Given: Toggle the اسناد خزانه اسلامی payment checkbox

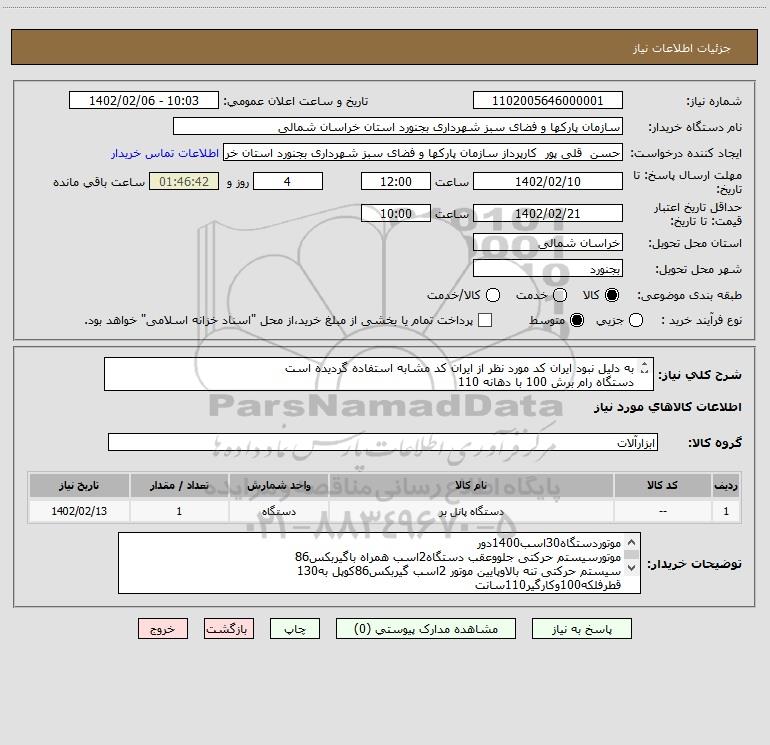Looking at the screenshot, I should tap(485, 320).
